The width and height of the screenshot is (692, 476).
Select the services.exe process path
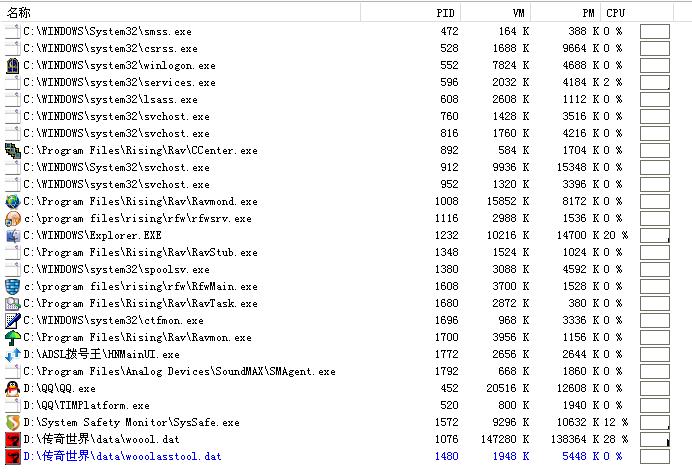pyautogui.click(x=119, y=82)
